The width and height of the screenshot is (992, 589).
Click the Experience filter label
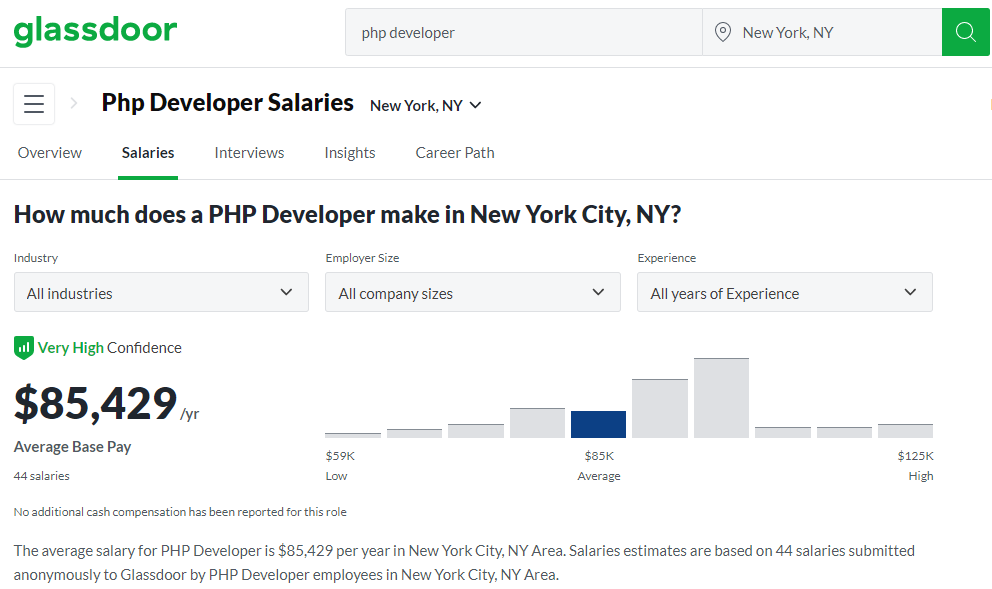point(667,258)
